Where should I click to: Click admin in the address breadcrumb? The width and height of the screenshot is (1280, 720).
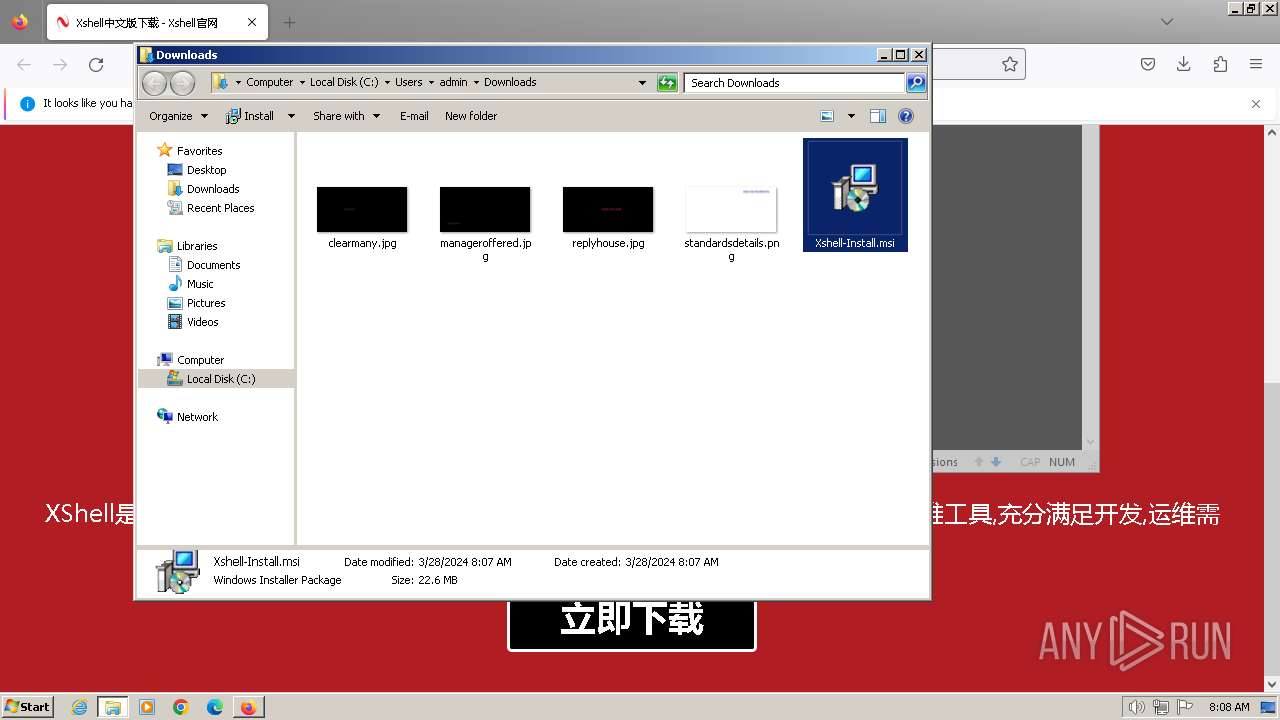tap(453, 83)
